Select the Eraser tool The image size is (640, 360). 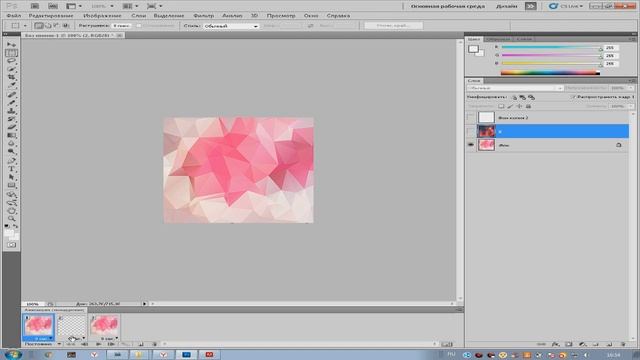(x=11, y=127)
